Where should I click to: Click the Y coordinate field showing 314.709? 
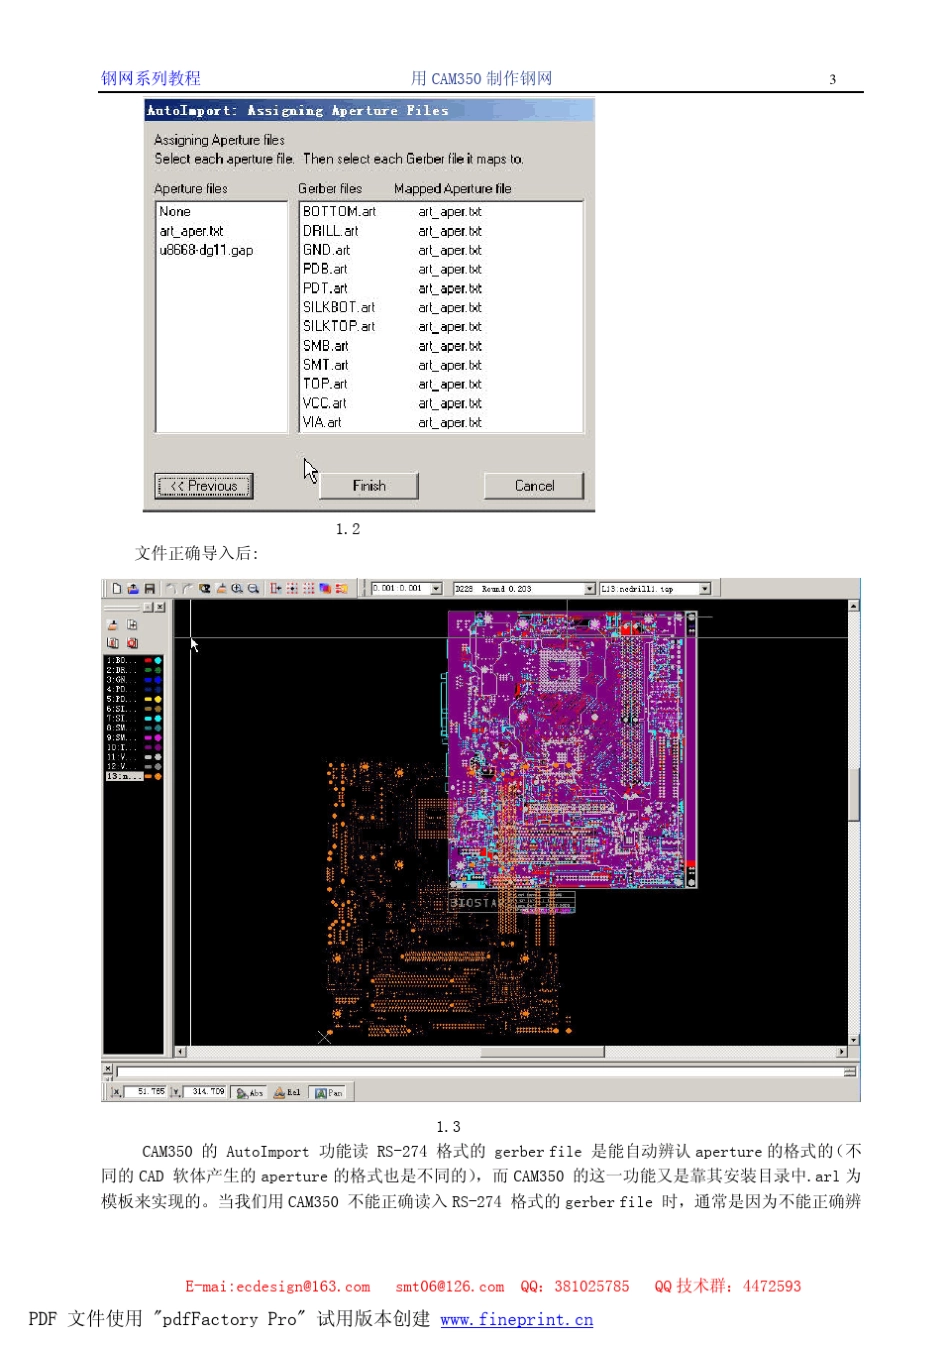point(206,1091)
